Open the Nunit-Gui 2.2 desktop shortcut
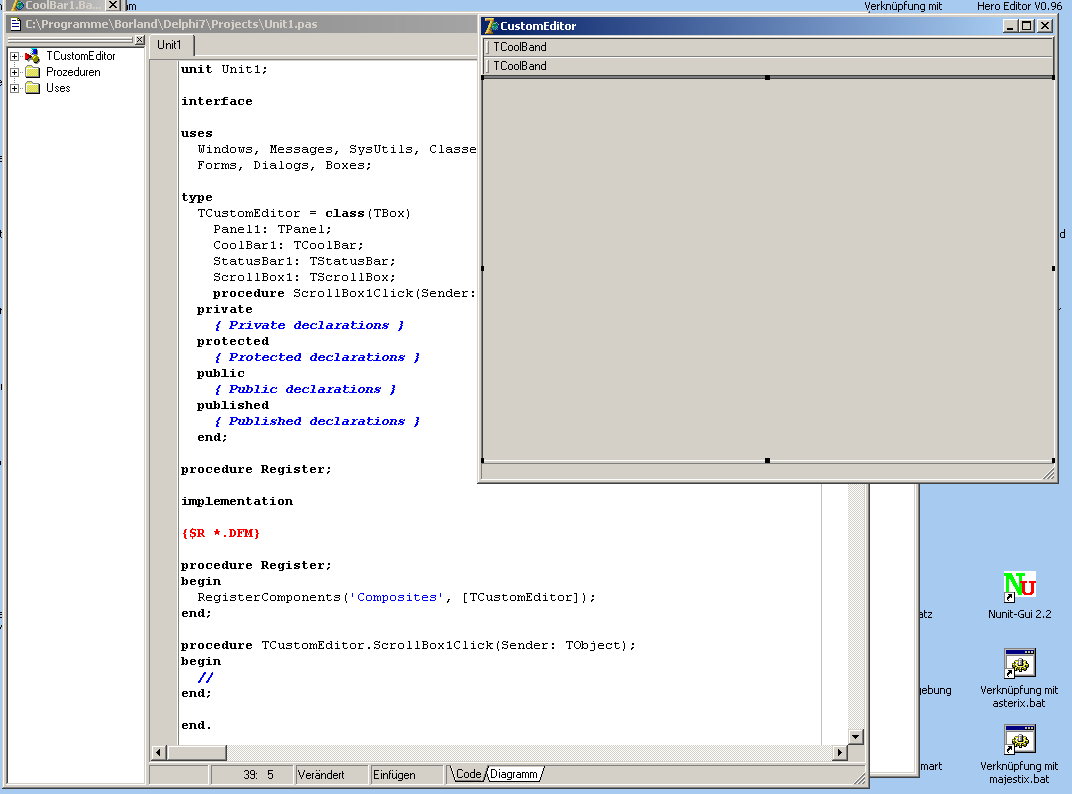Image resolution: width=1072 pixels, height=794 pixels. [1019, 586]
